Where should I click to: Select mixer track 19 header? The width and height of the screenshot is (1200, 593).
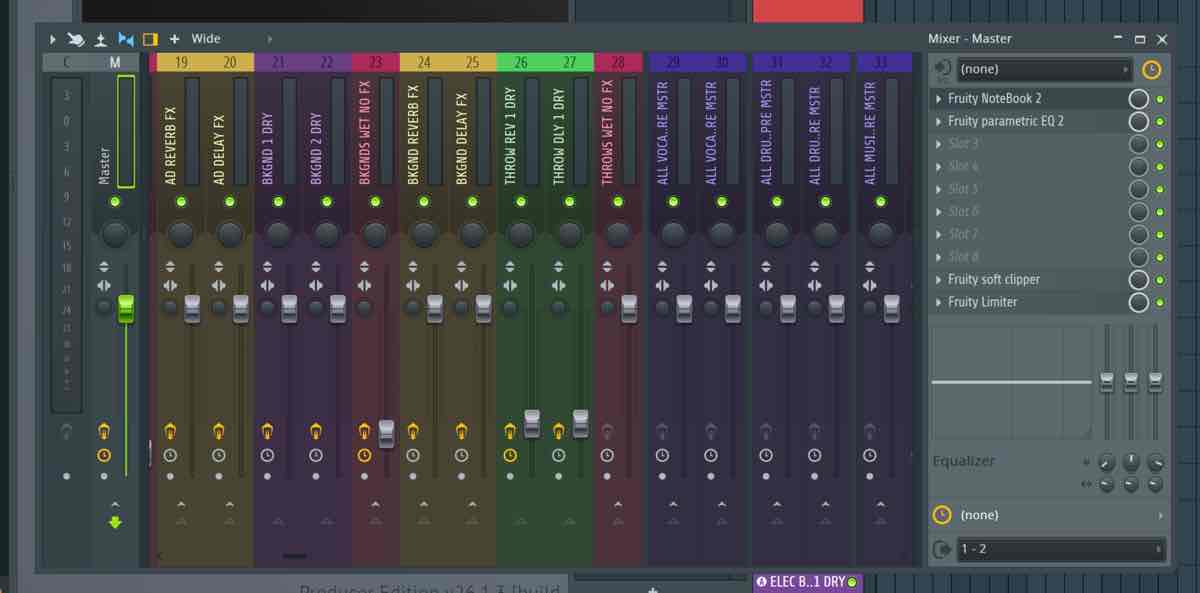click(x=181, y=62)
